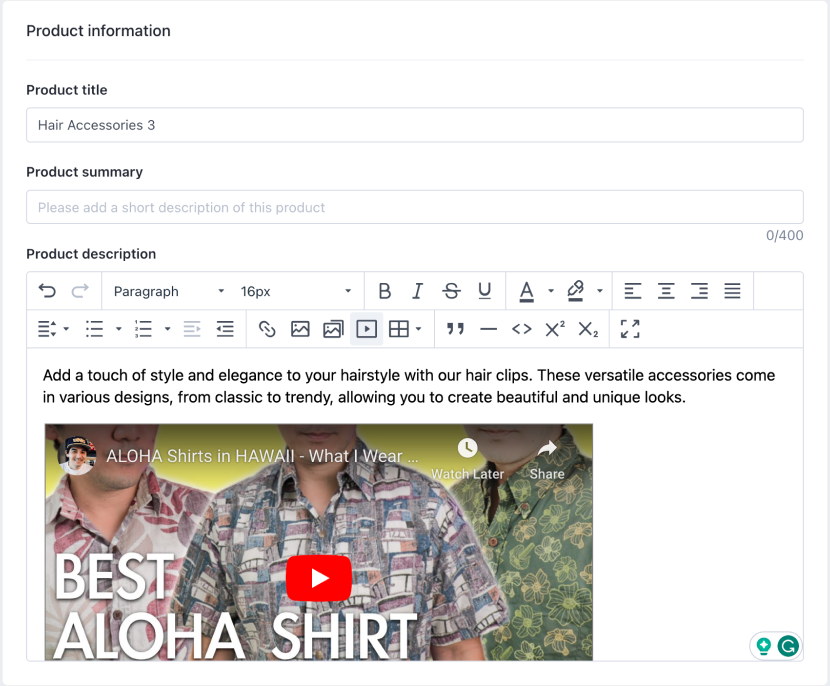Screen dimensions: 830x686
Task: Click the redo arrow in editor toolbar
Action: click(x=80, y=291)
